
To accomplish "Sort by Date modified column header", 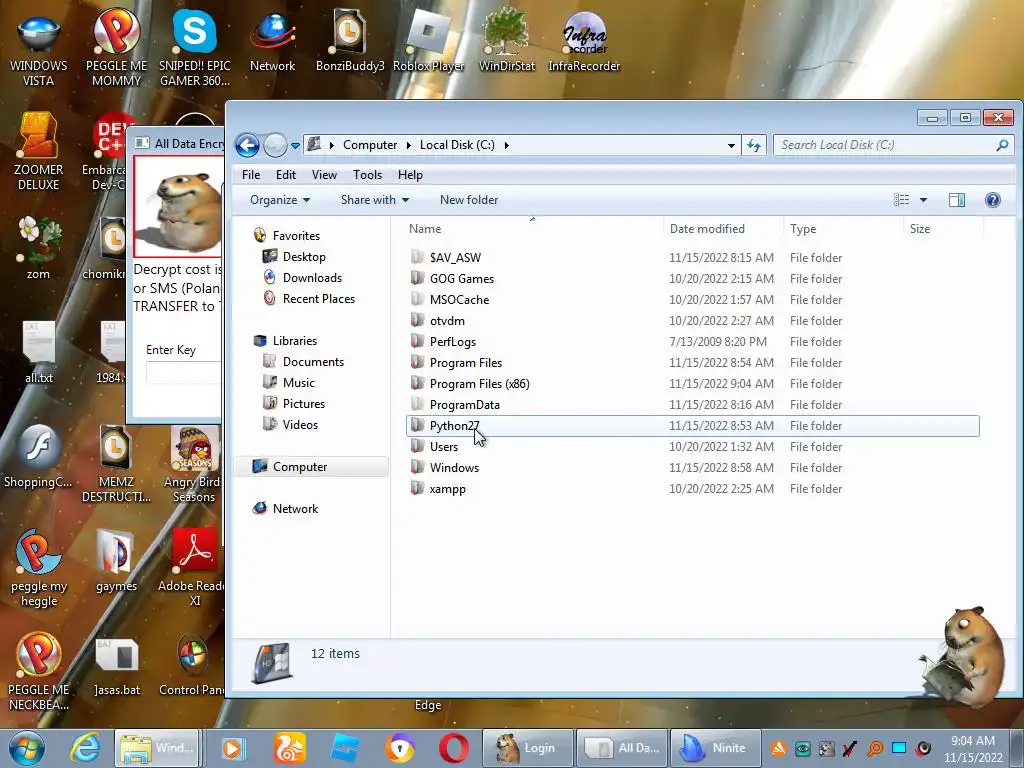I will [723, 229].
